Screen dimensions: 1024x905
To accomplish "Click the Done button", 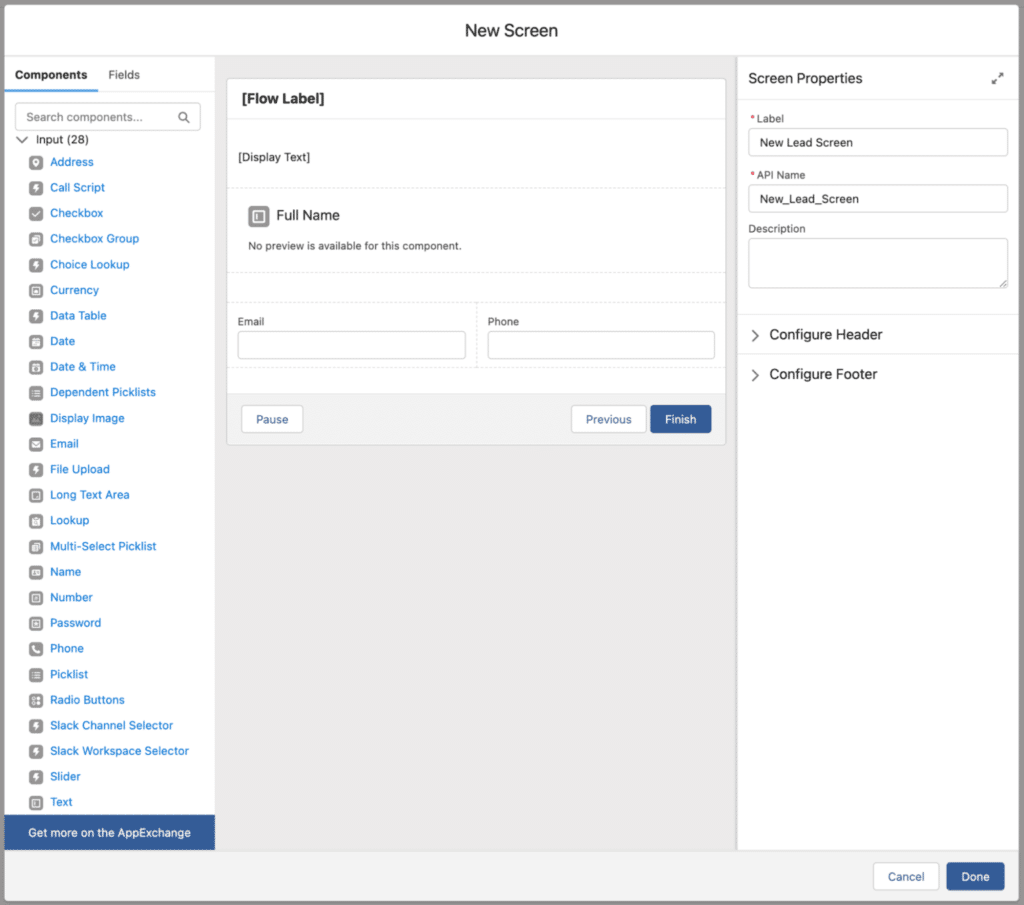I will point(975,877).
